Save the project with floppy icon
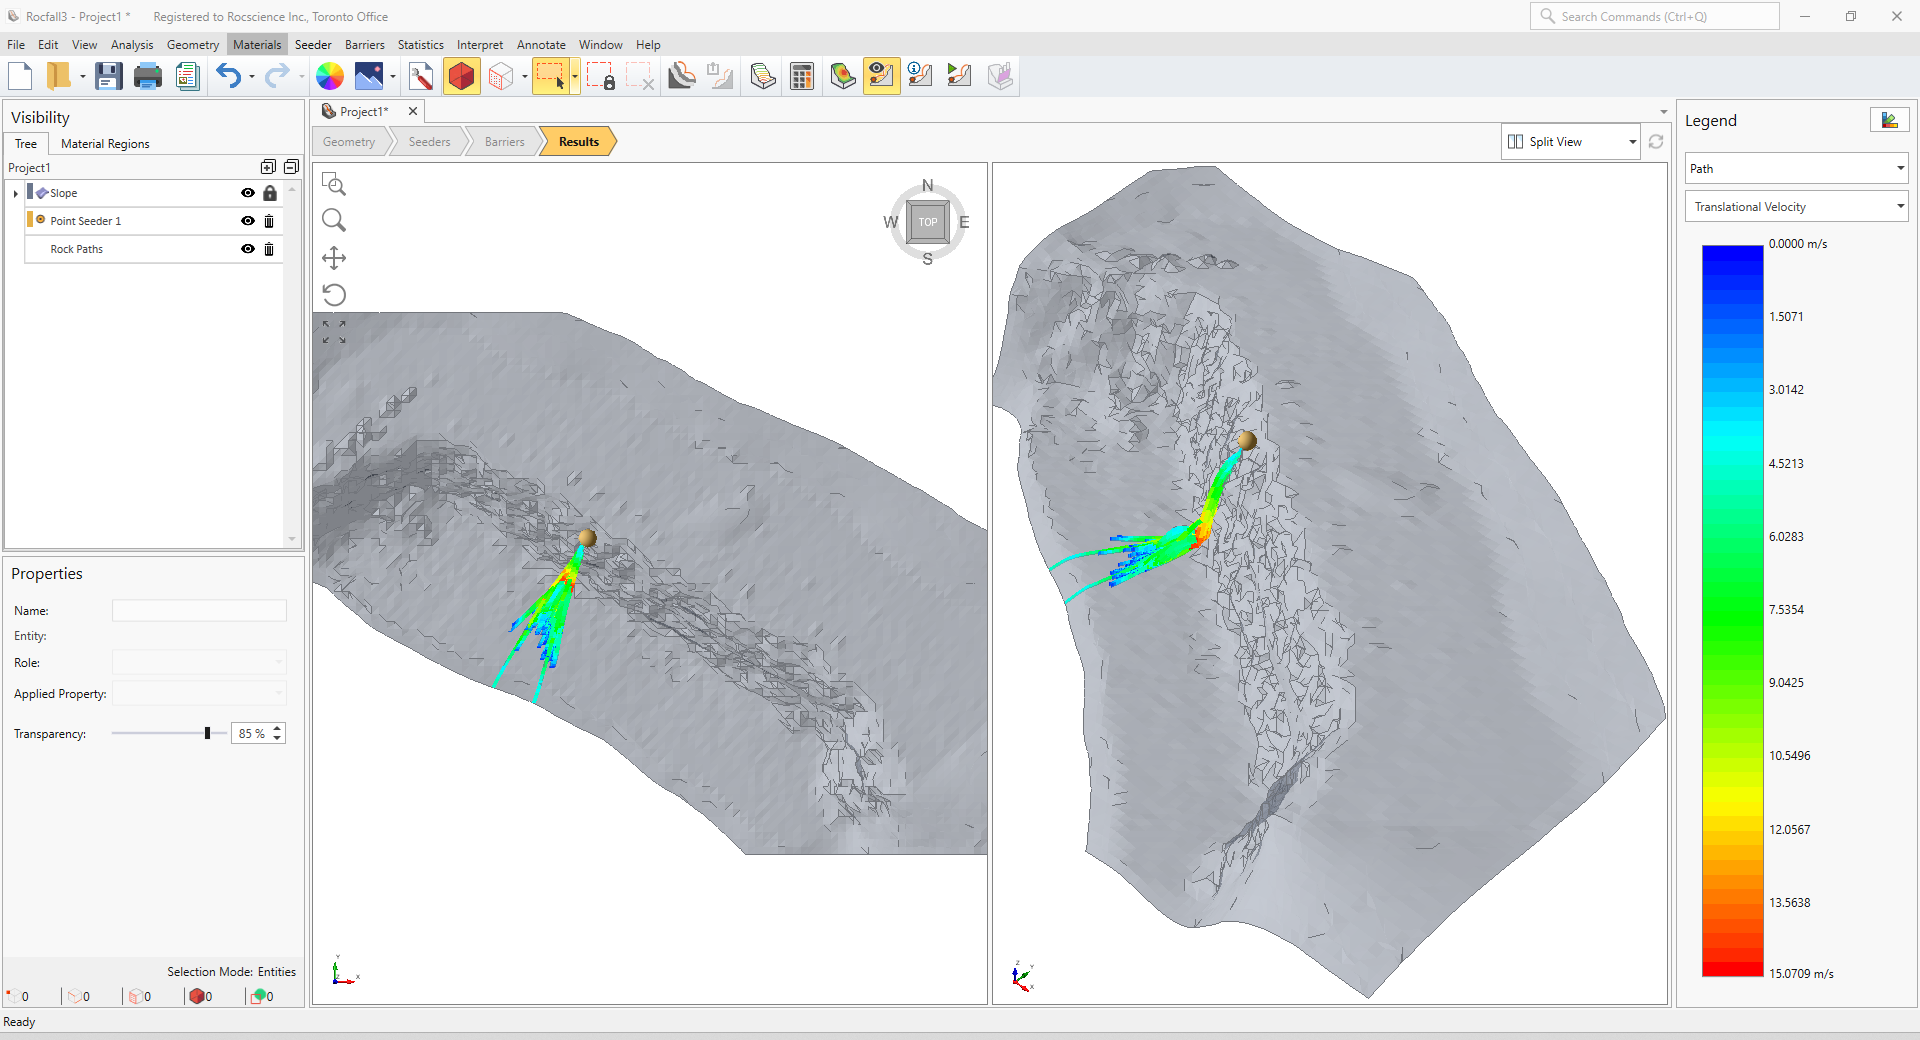This screenshot has width=1920, height=1040. tap(108, 76)
